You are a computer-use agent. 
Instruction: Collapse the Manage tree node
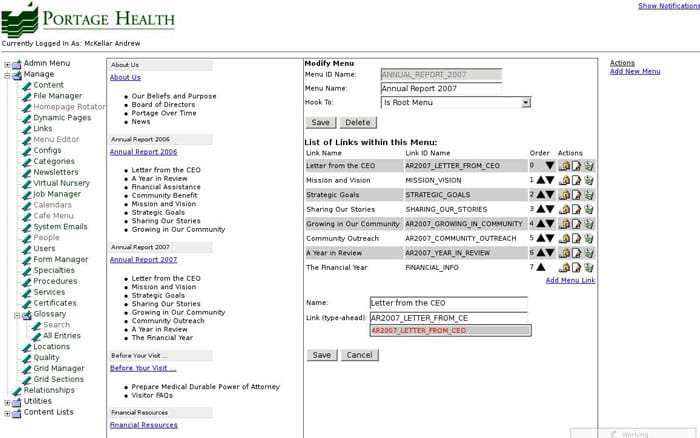(x=7, y=75)
